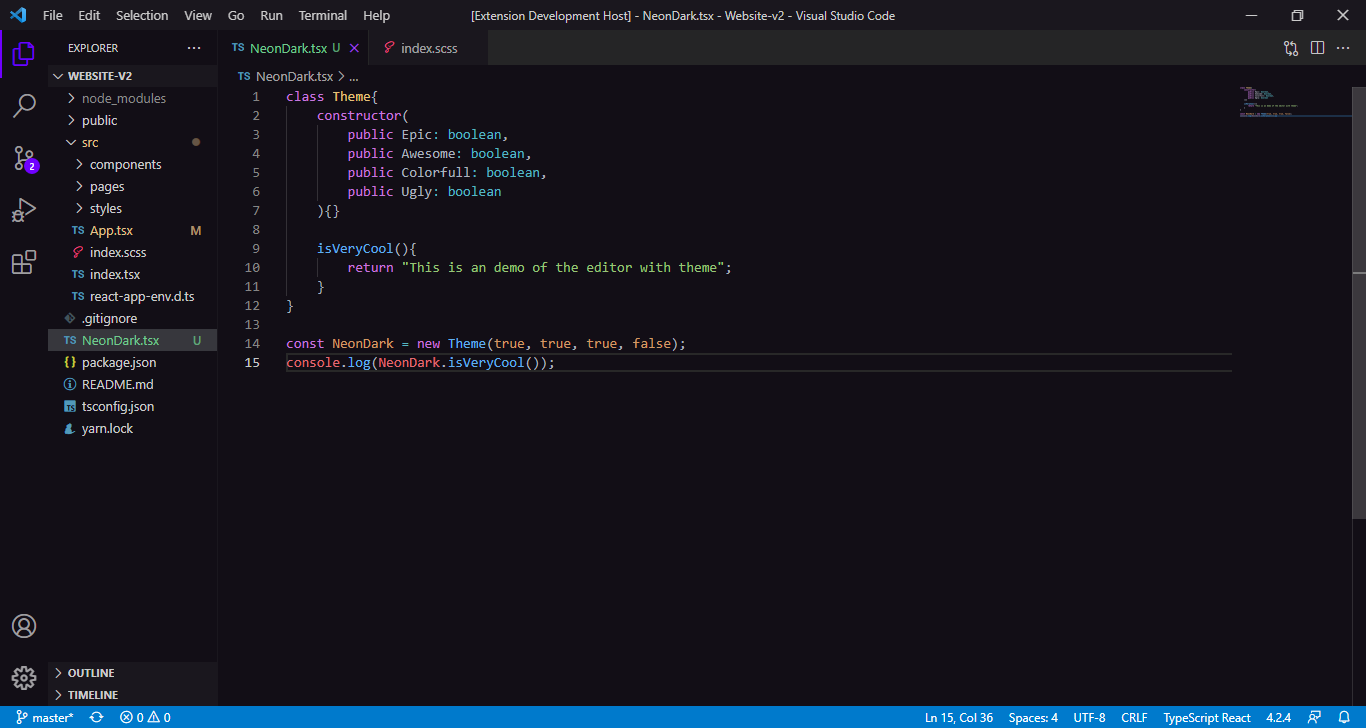1366x728 pixels.
Task: Open the Extensions view
Action: point(24,263)
